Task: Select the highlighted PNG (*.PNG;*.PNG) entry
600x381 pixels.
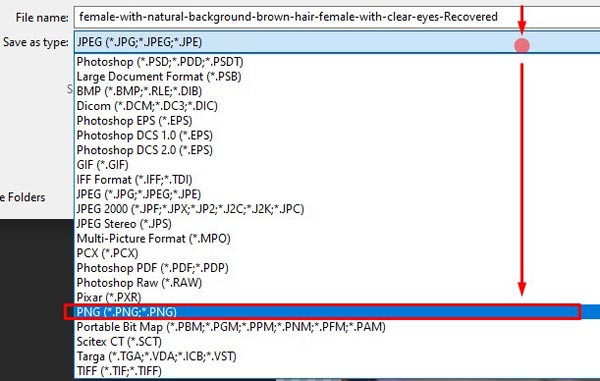Action: coord(337,312)
